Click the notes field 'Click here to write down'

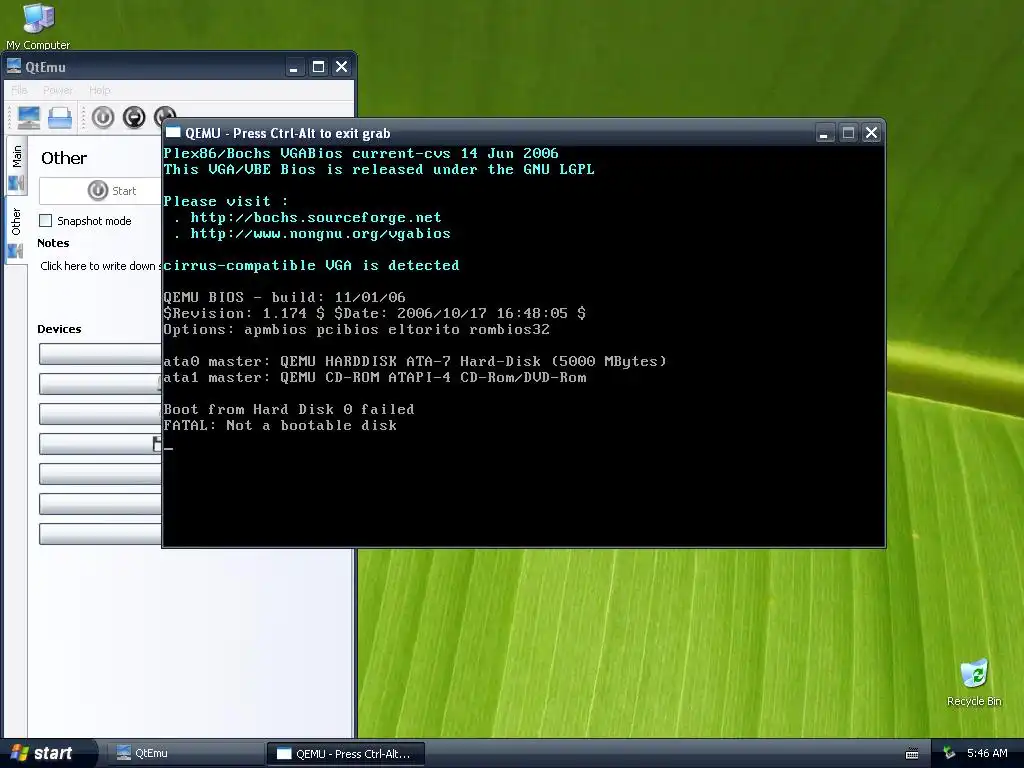pyautogui.click(x=99, y=266)
